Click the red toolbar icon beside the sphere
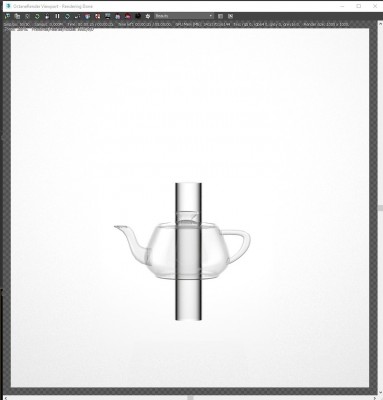The image size is (383, 400). (x=128, y=16)
